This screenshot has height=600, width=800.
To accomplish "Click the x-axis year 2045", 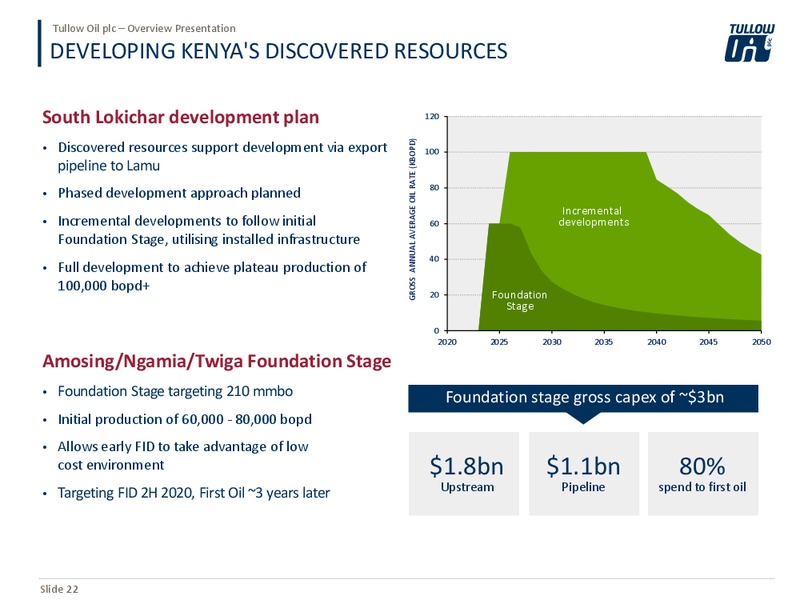I will point(709,342).
